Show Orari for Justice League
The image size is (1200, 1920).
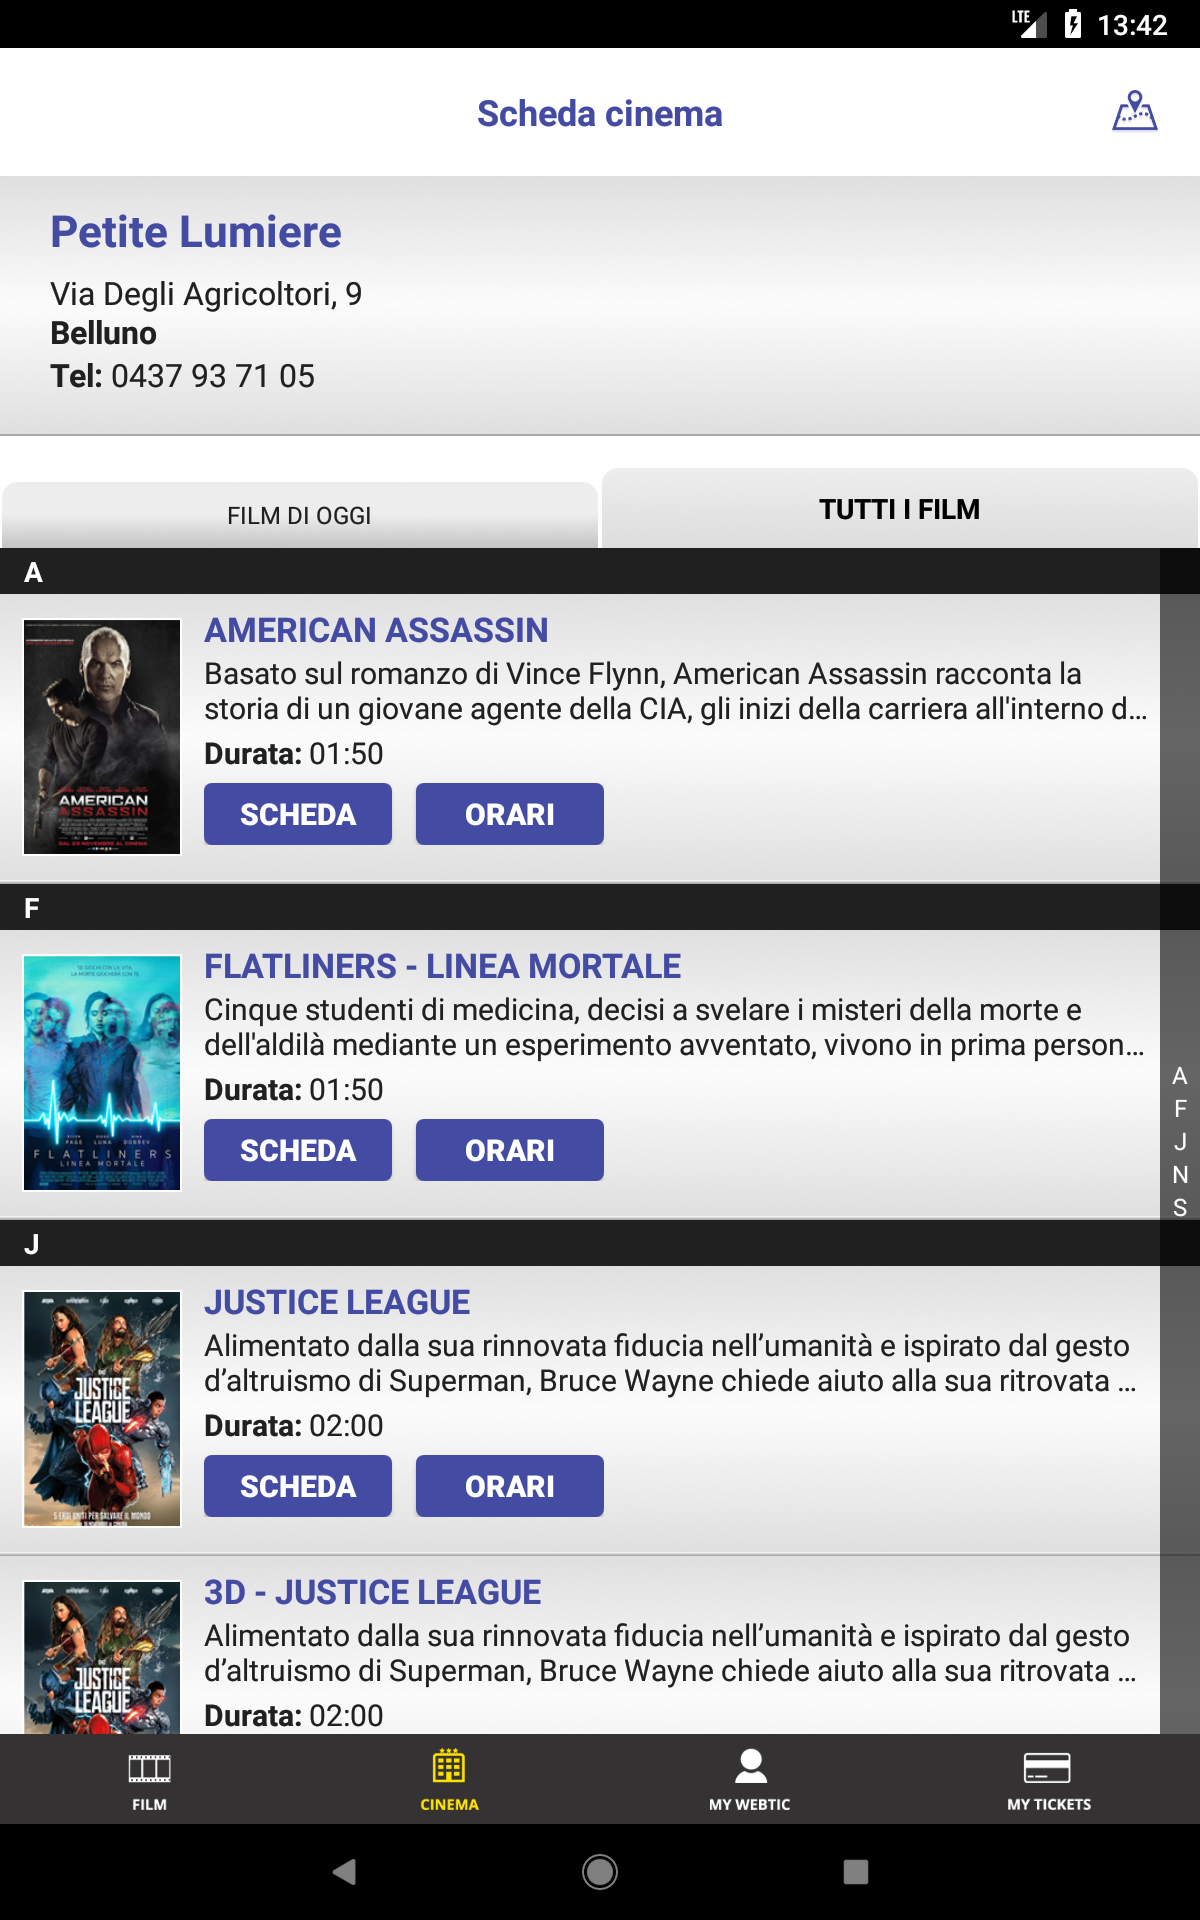tap(510, 1486)
